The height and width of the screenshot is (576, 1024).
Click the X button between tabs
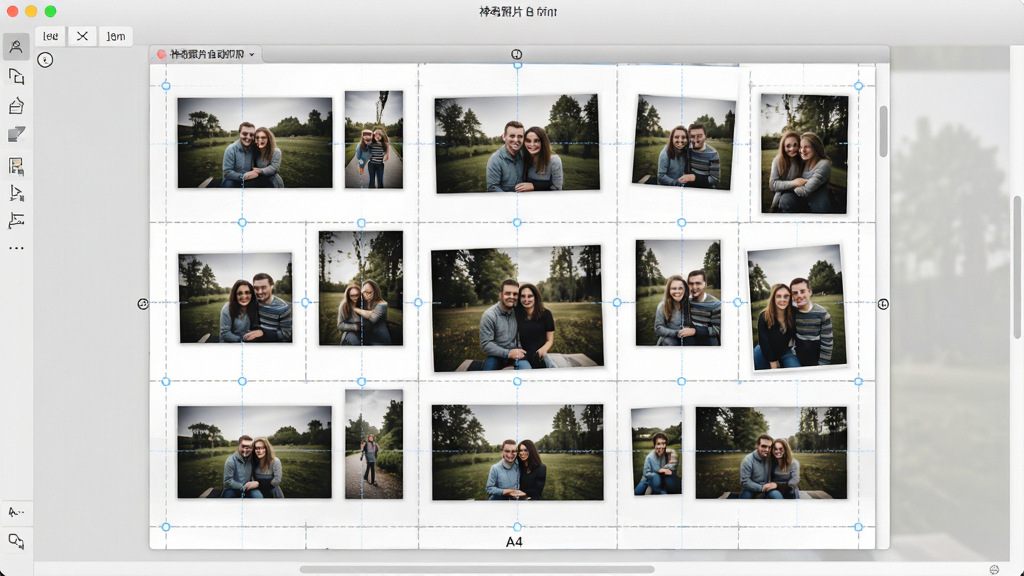pyautogui.click(x=82, y=37)
